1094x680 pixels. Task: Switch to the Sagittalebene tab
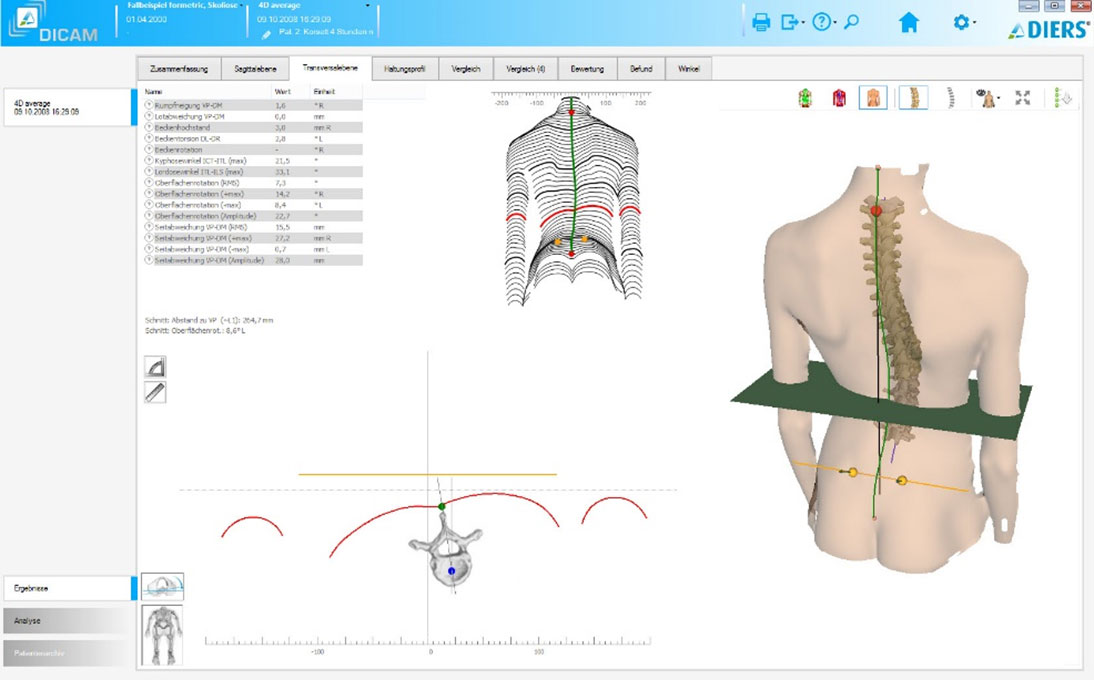(x=255, y=69)
